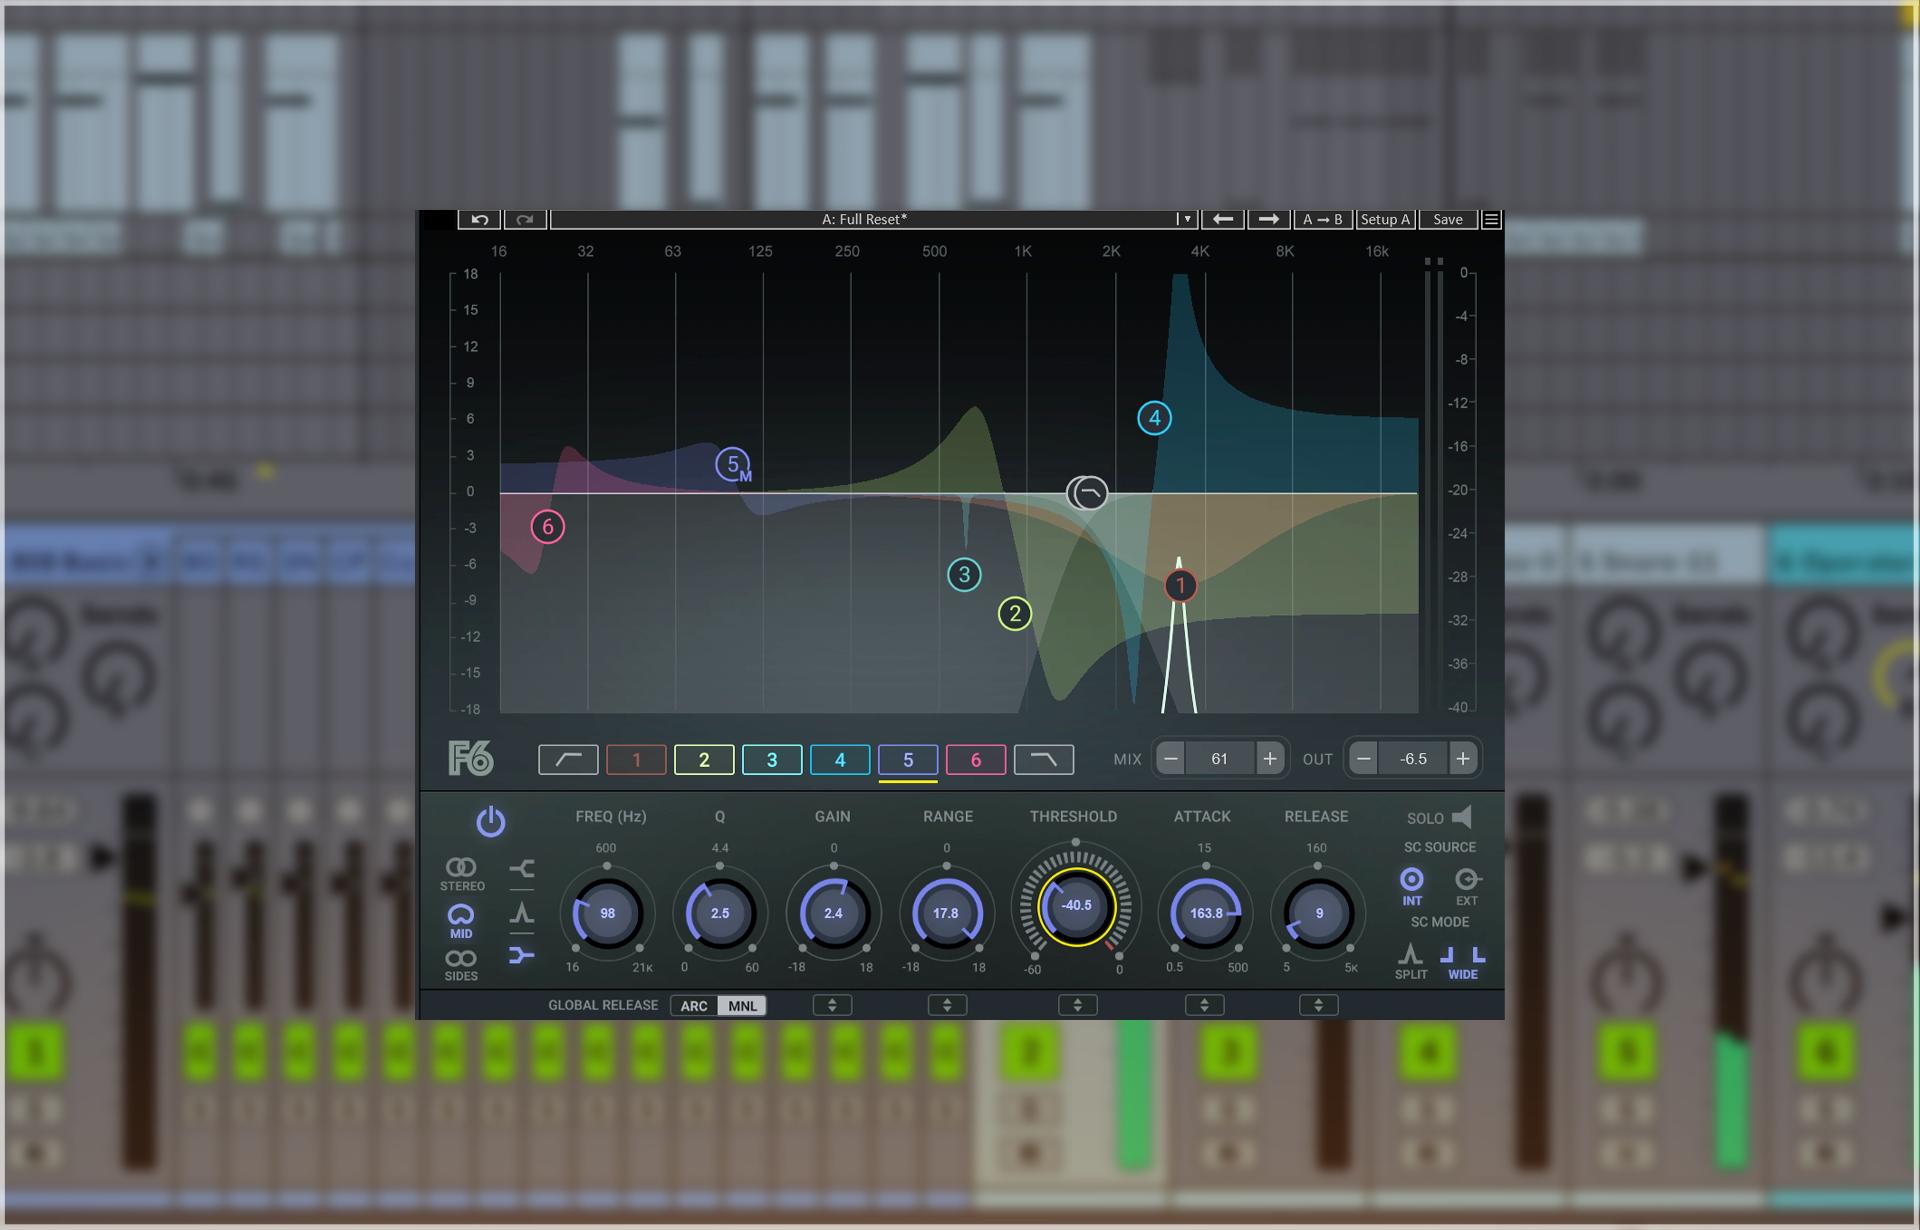This screenshot has height=1230, width=1920.
Task: Click the RELEASE knob showing 9
Action: pyautogui.click(x=1318, y=913)
